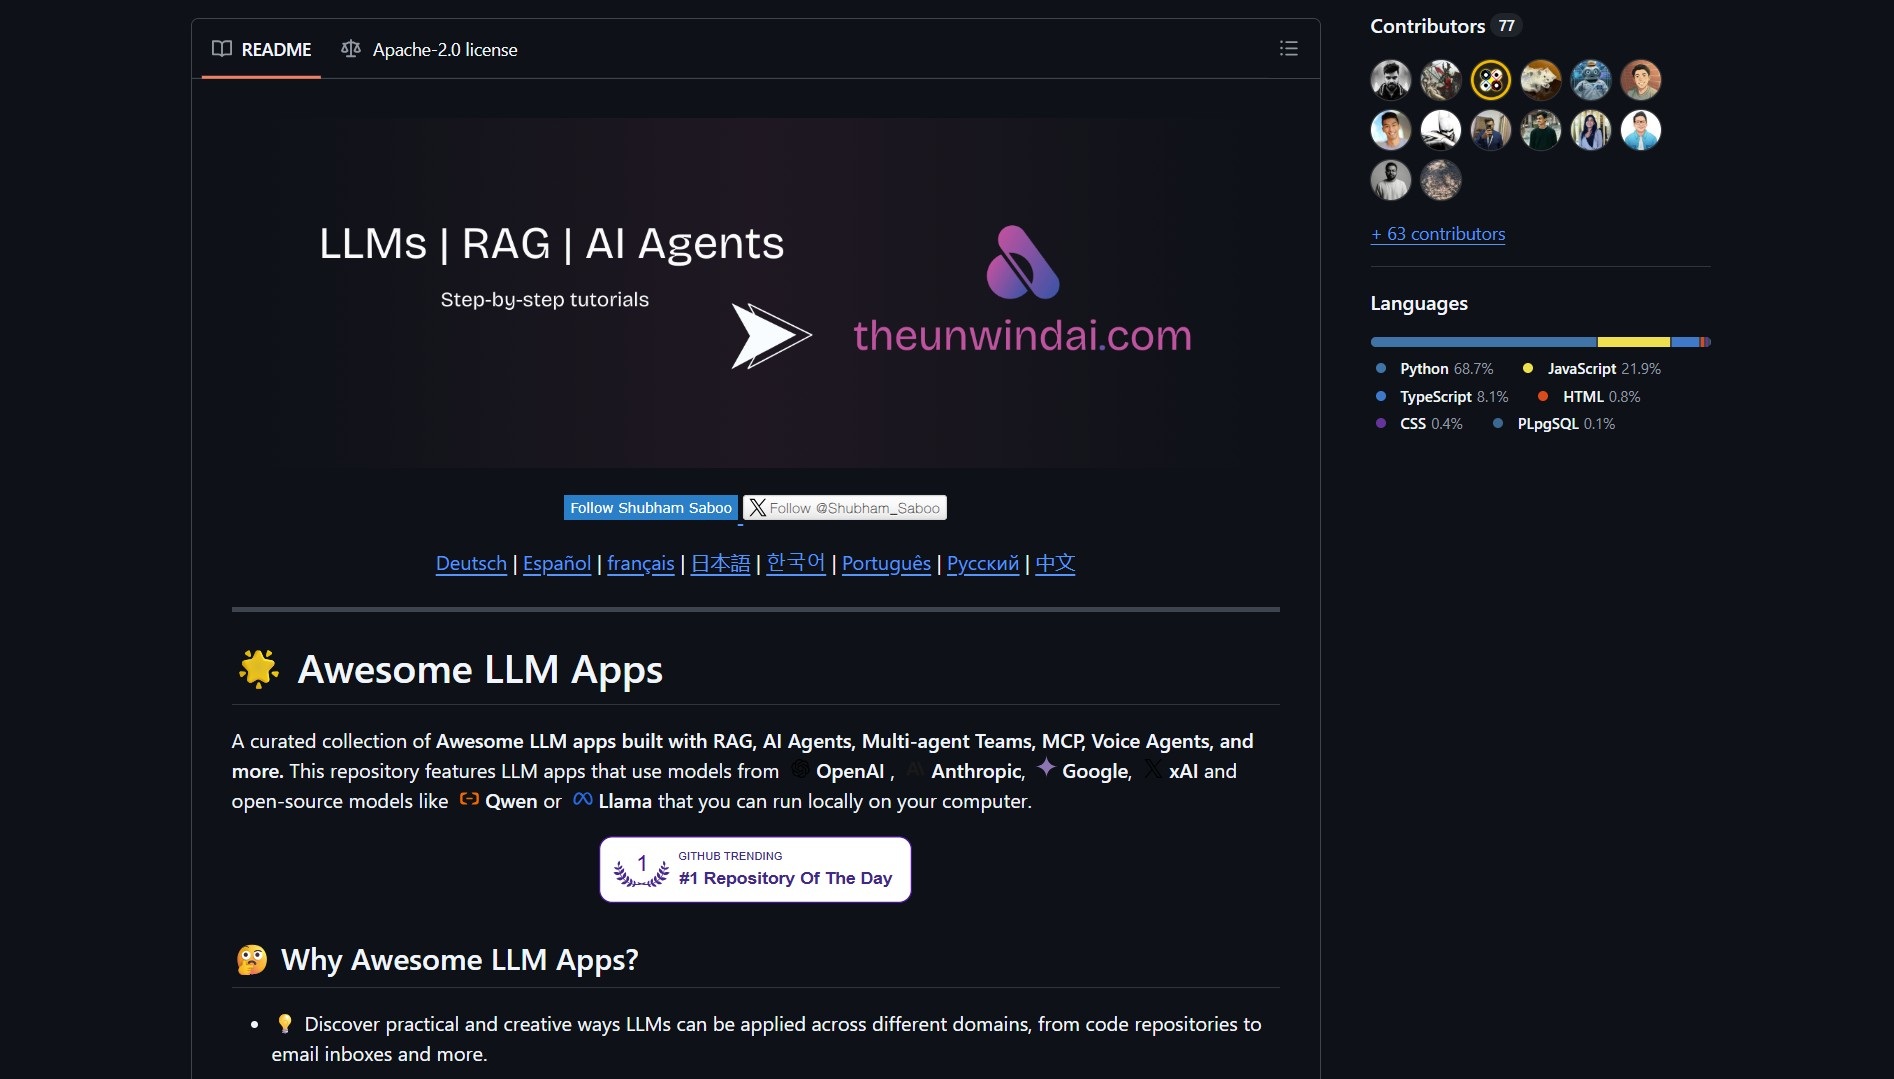Open the white bird contributor avatar
1894x1079 pixels.
click(x=1441, y=130)
